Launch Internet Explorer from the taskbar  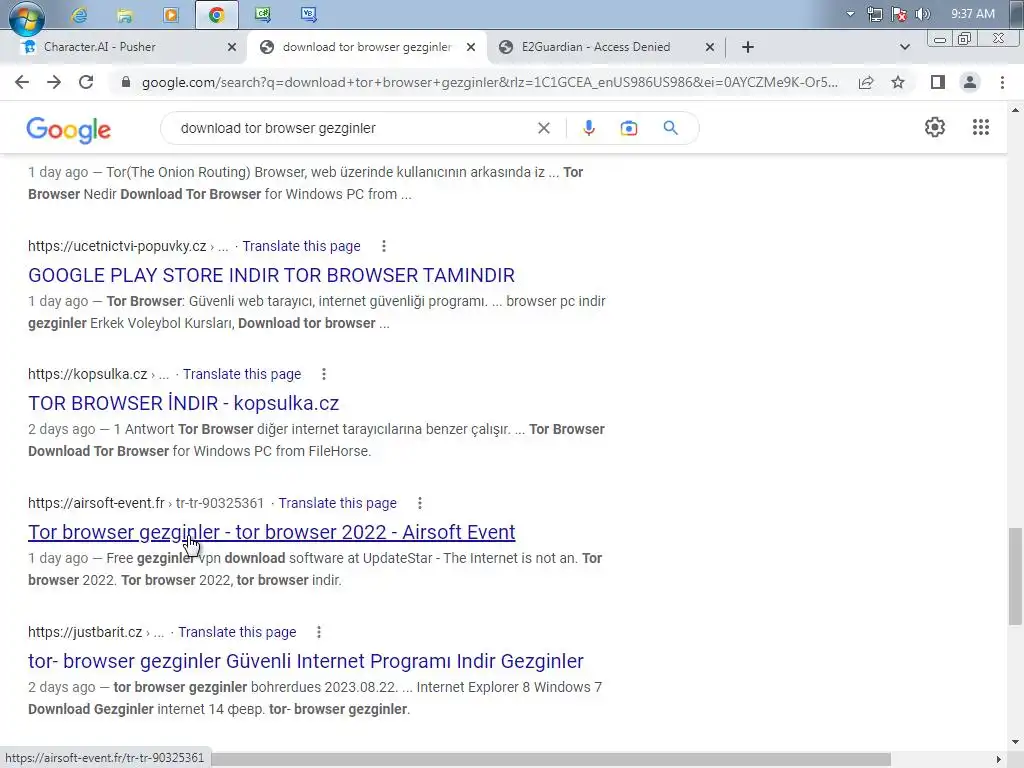pos(80,14)
